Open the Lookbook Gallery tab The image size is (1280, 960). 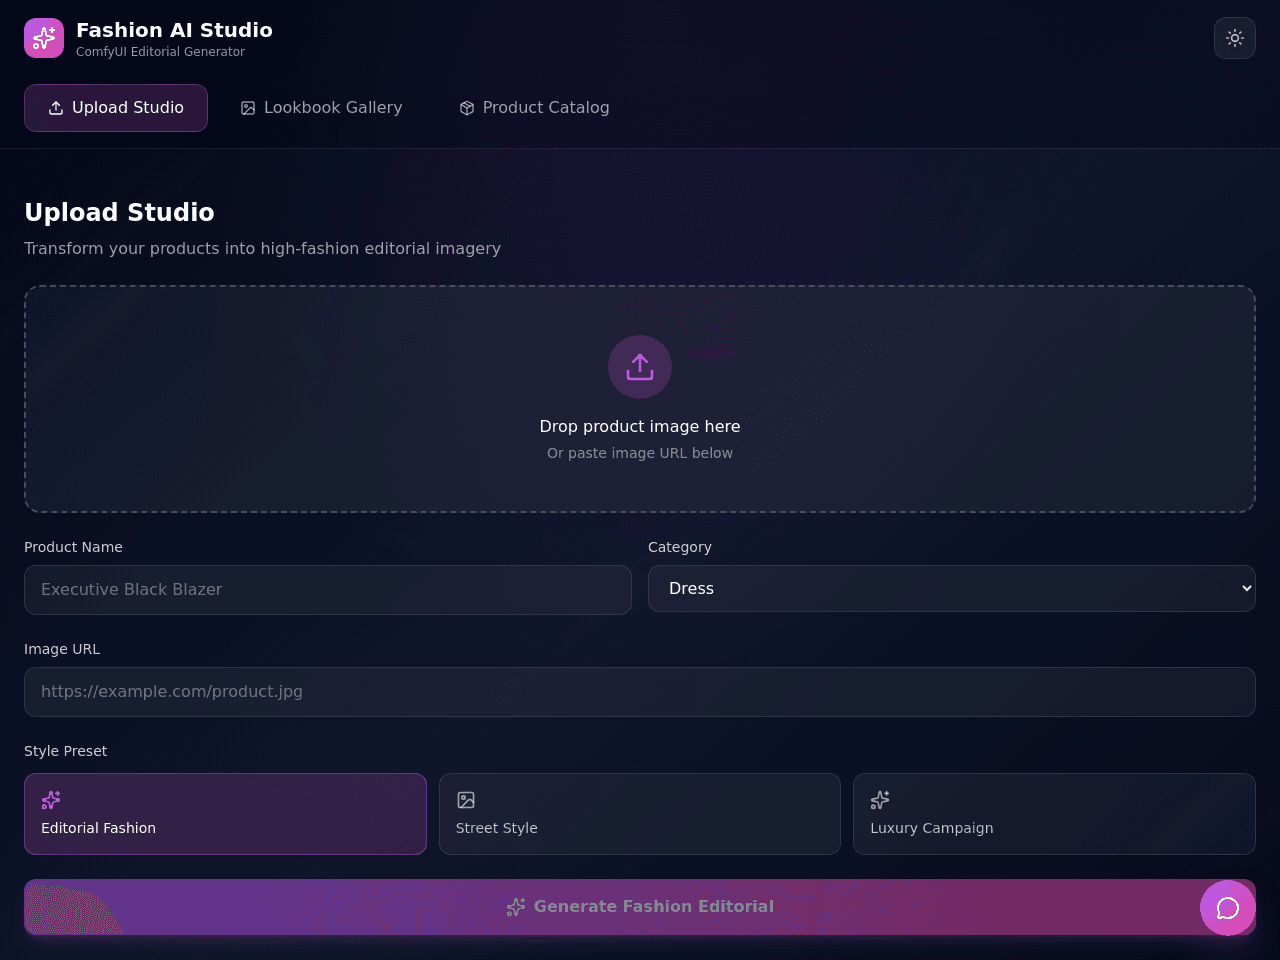click(x=321, y=108)
